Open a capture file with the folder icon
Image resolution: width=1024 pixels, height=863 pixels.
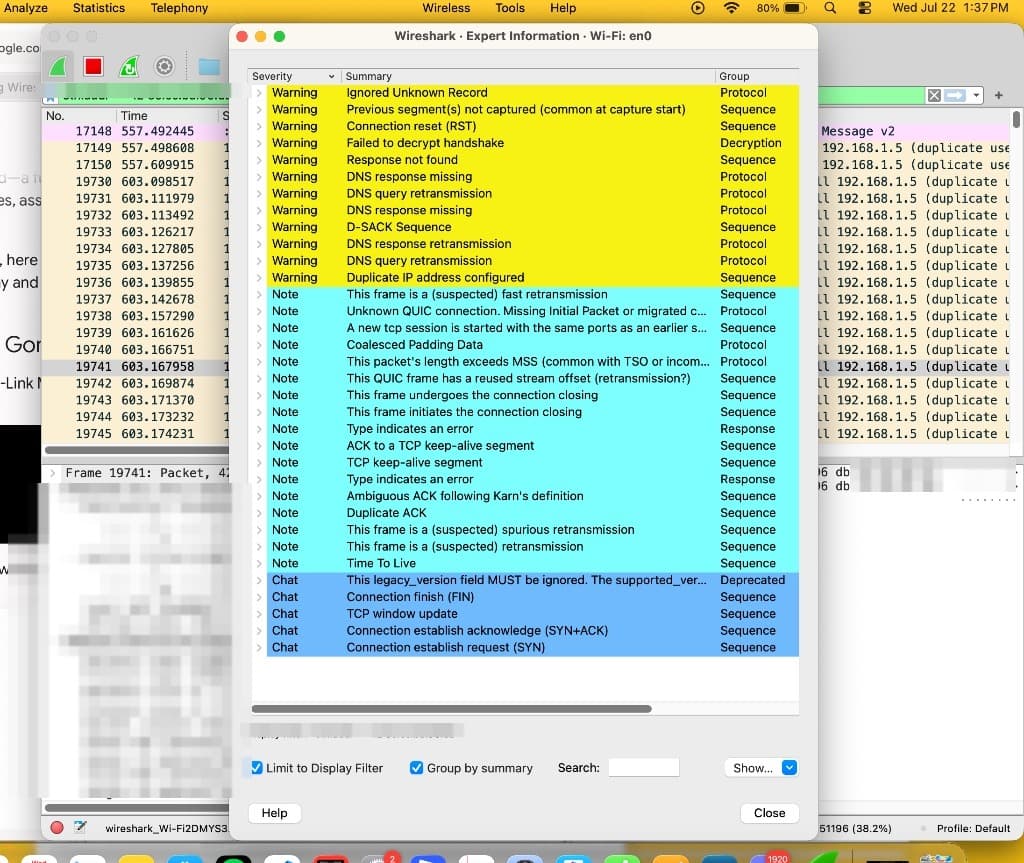[209, 67]
